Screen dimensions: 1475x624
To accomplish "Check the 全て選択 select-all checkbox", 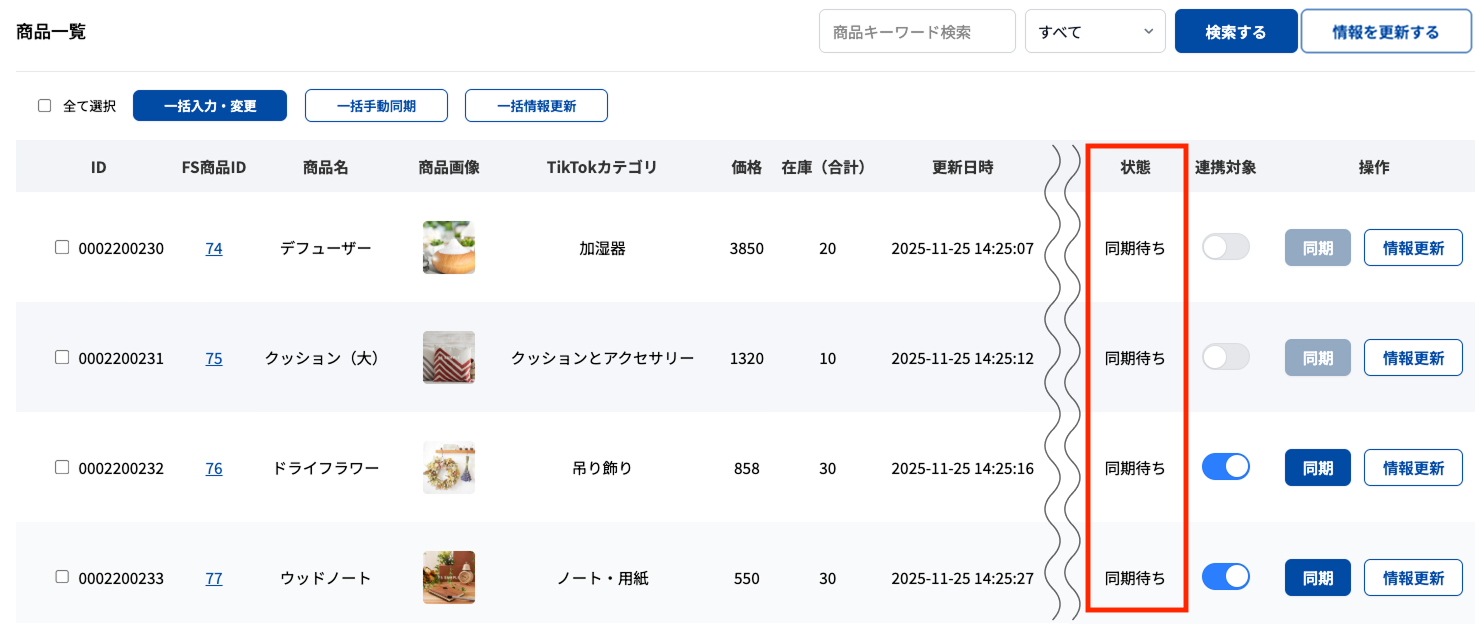I will (x=44, y=104).
